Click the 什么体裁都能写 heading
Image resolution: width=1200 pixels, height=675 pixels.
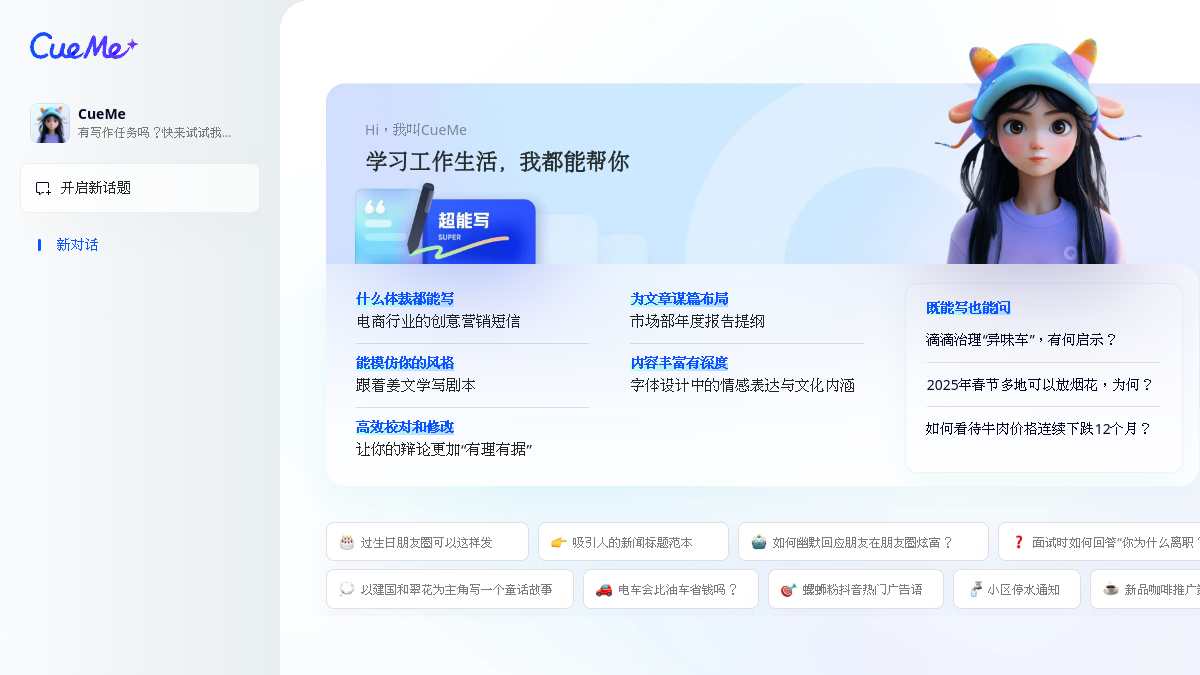[x=405, y=299]
